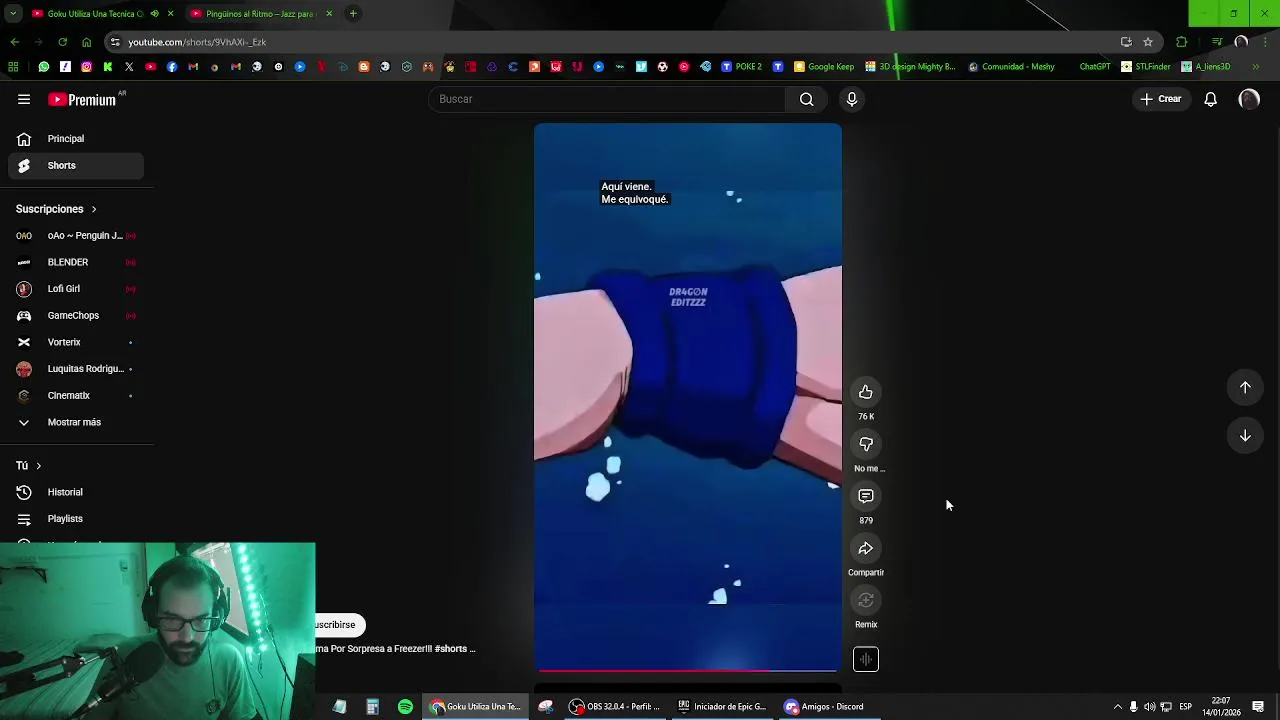
Task: Open Spotify from the taskbar
Action: pyautogui.click(x=405, y=707)
